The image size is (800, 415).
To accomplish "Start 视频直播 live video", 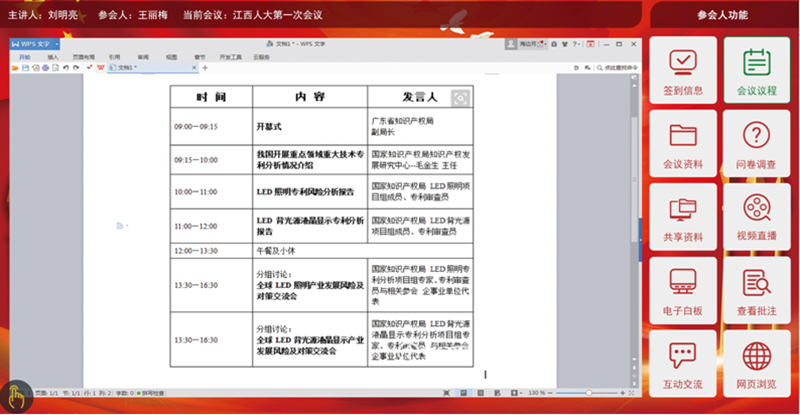I will [x=756, y=217].
